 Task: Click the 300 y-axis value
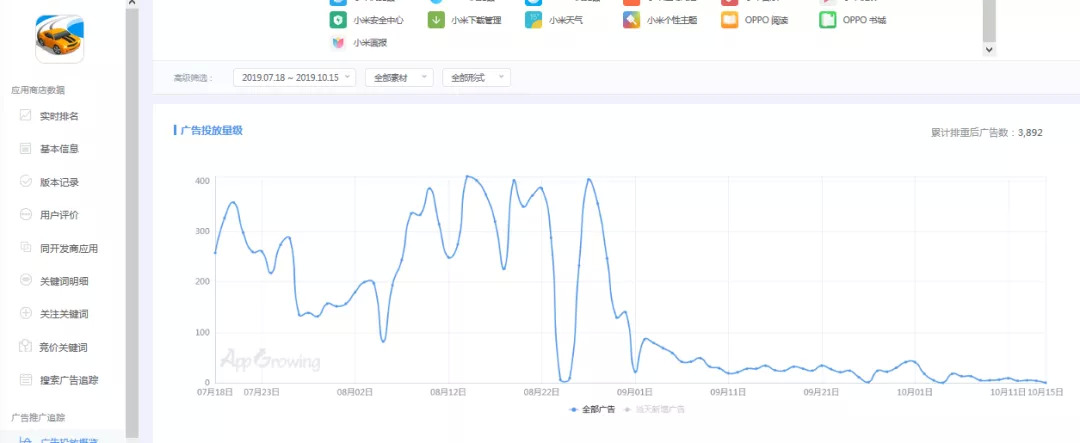[202, 231]
